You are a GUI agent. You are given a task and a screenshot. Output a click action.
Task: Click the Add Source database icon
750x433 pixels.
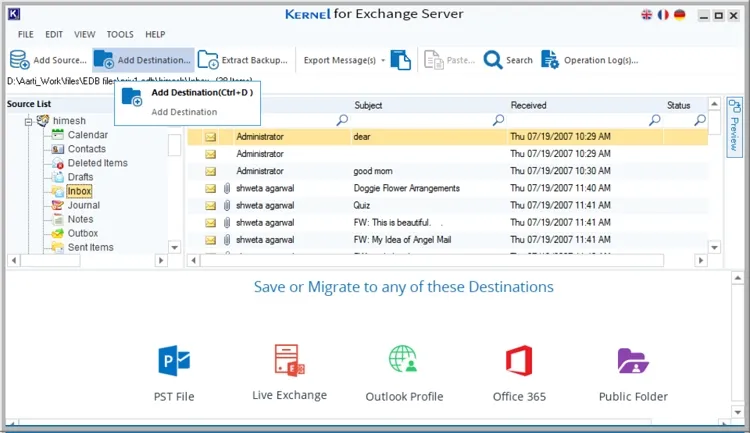[x=20, y=60]
